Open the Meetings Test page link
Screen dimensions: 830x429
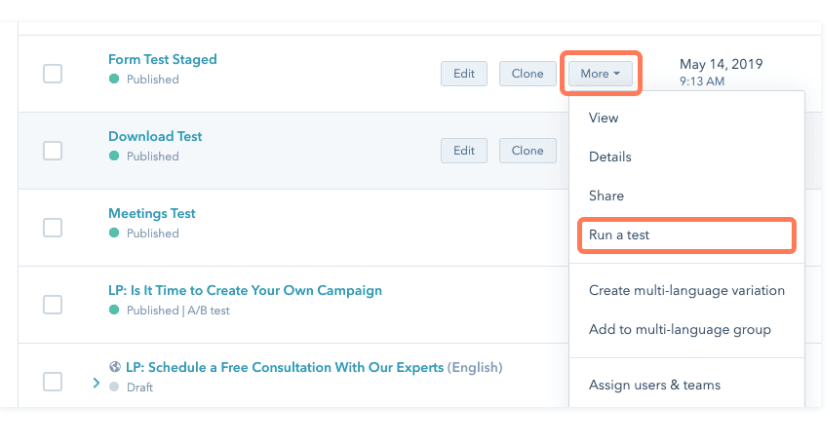[152, 213]
